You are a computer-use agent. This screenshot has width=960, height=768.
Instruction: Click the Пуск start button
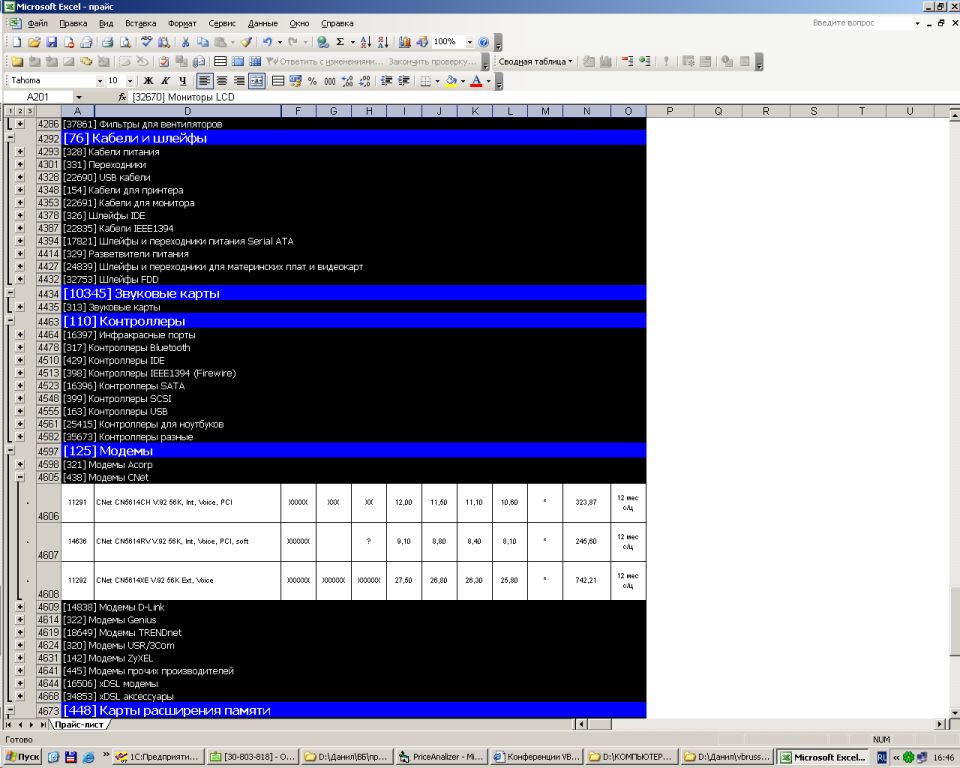22,757
